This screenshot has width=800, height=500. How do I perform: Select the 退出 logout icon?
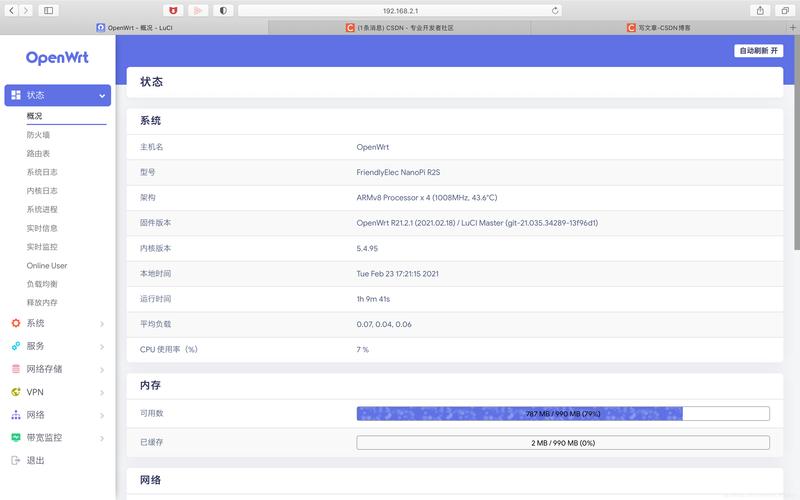click(x=16, y=460)
